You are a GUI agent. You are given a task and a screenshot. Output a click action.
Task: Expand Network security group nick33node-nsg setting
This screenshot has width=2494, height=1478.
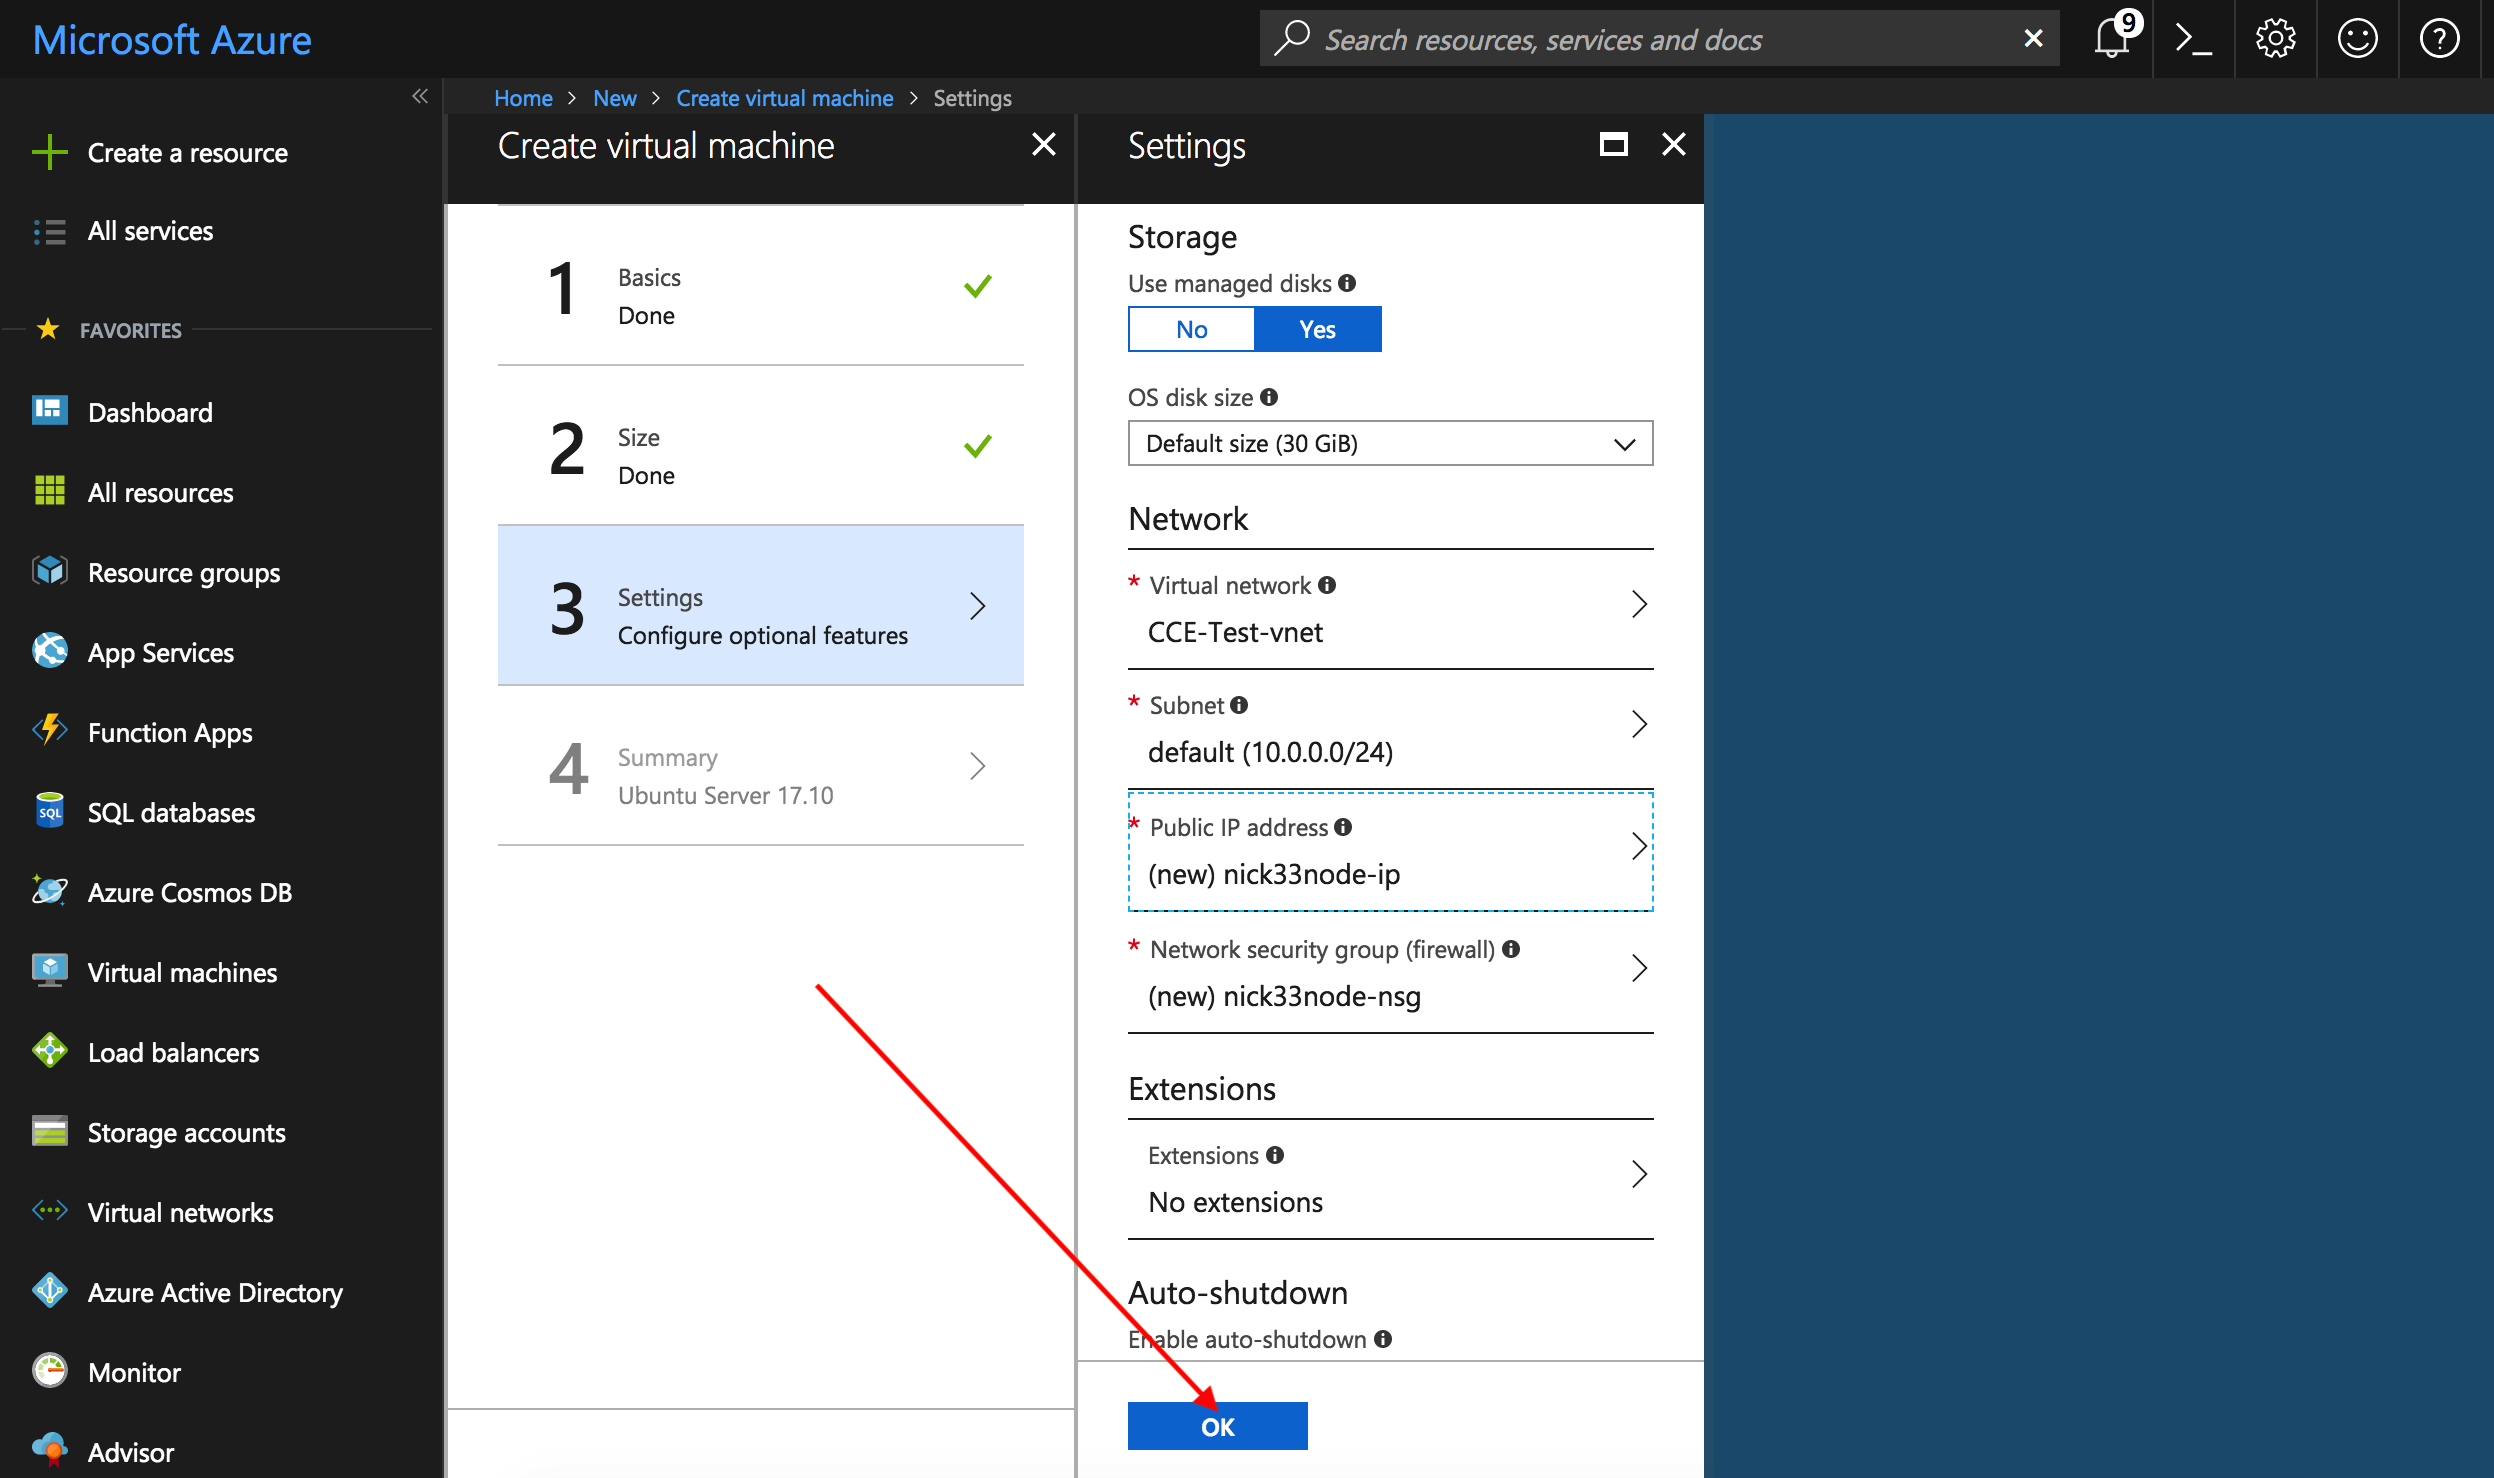pos(1390,973)
